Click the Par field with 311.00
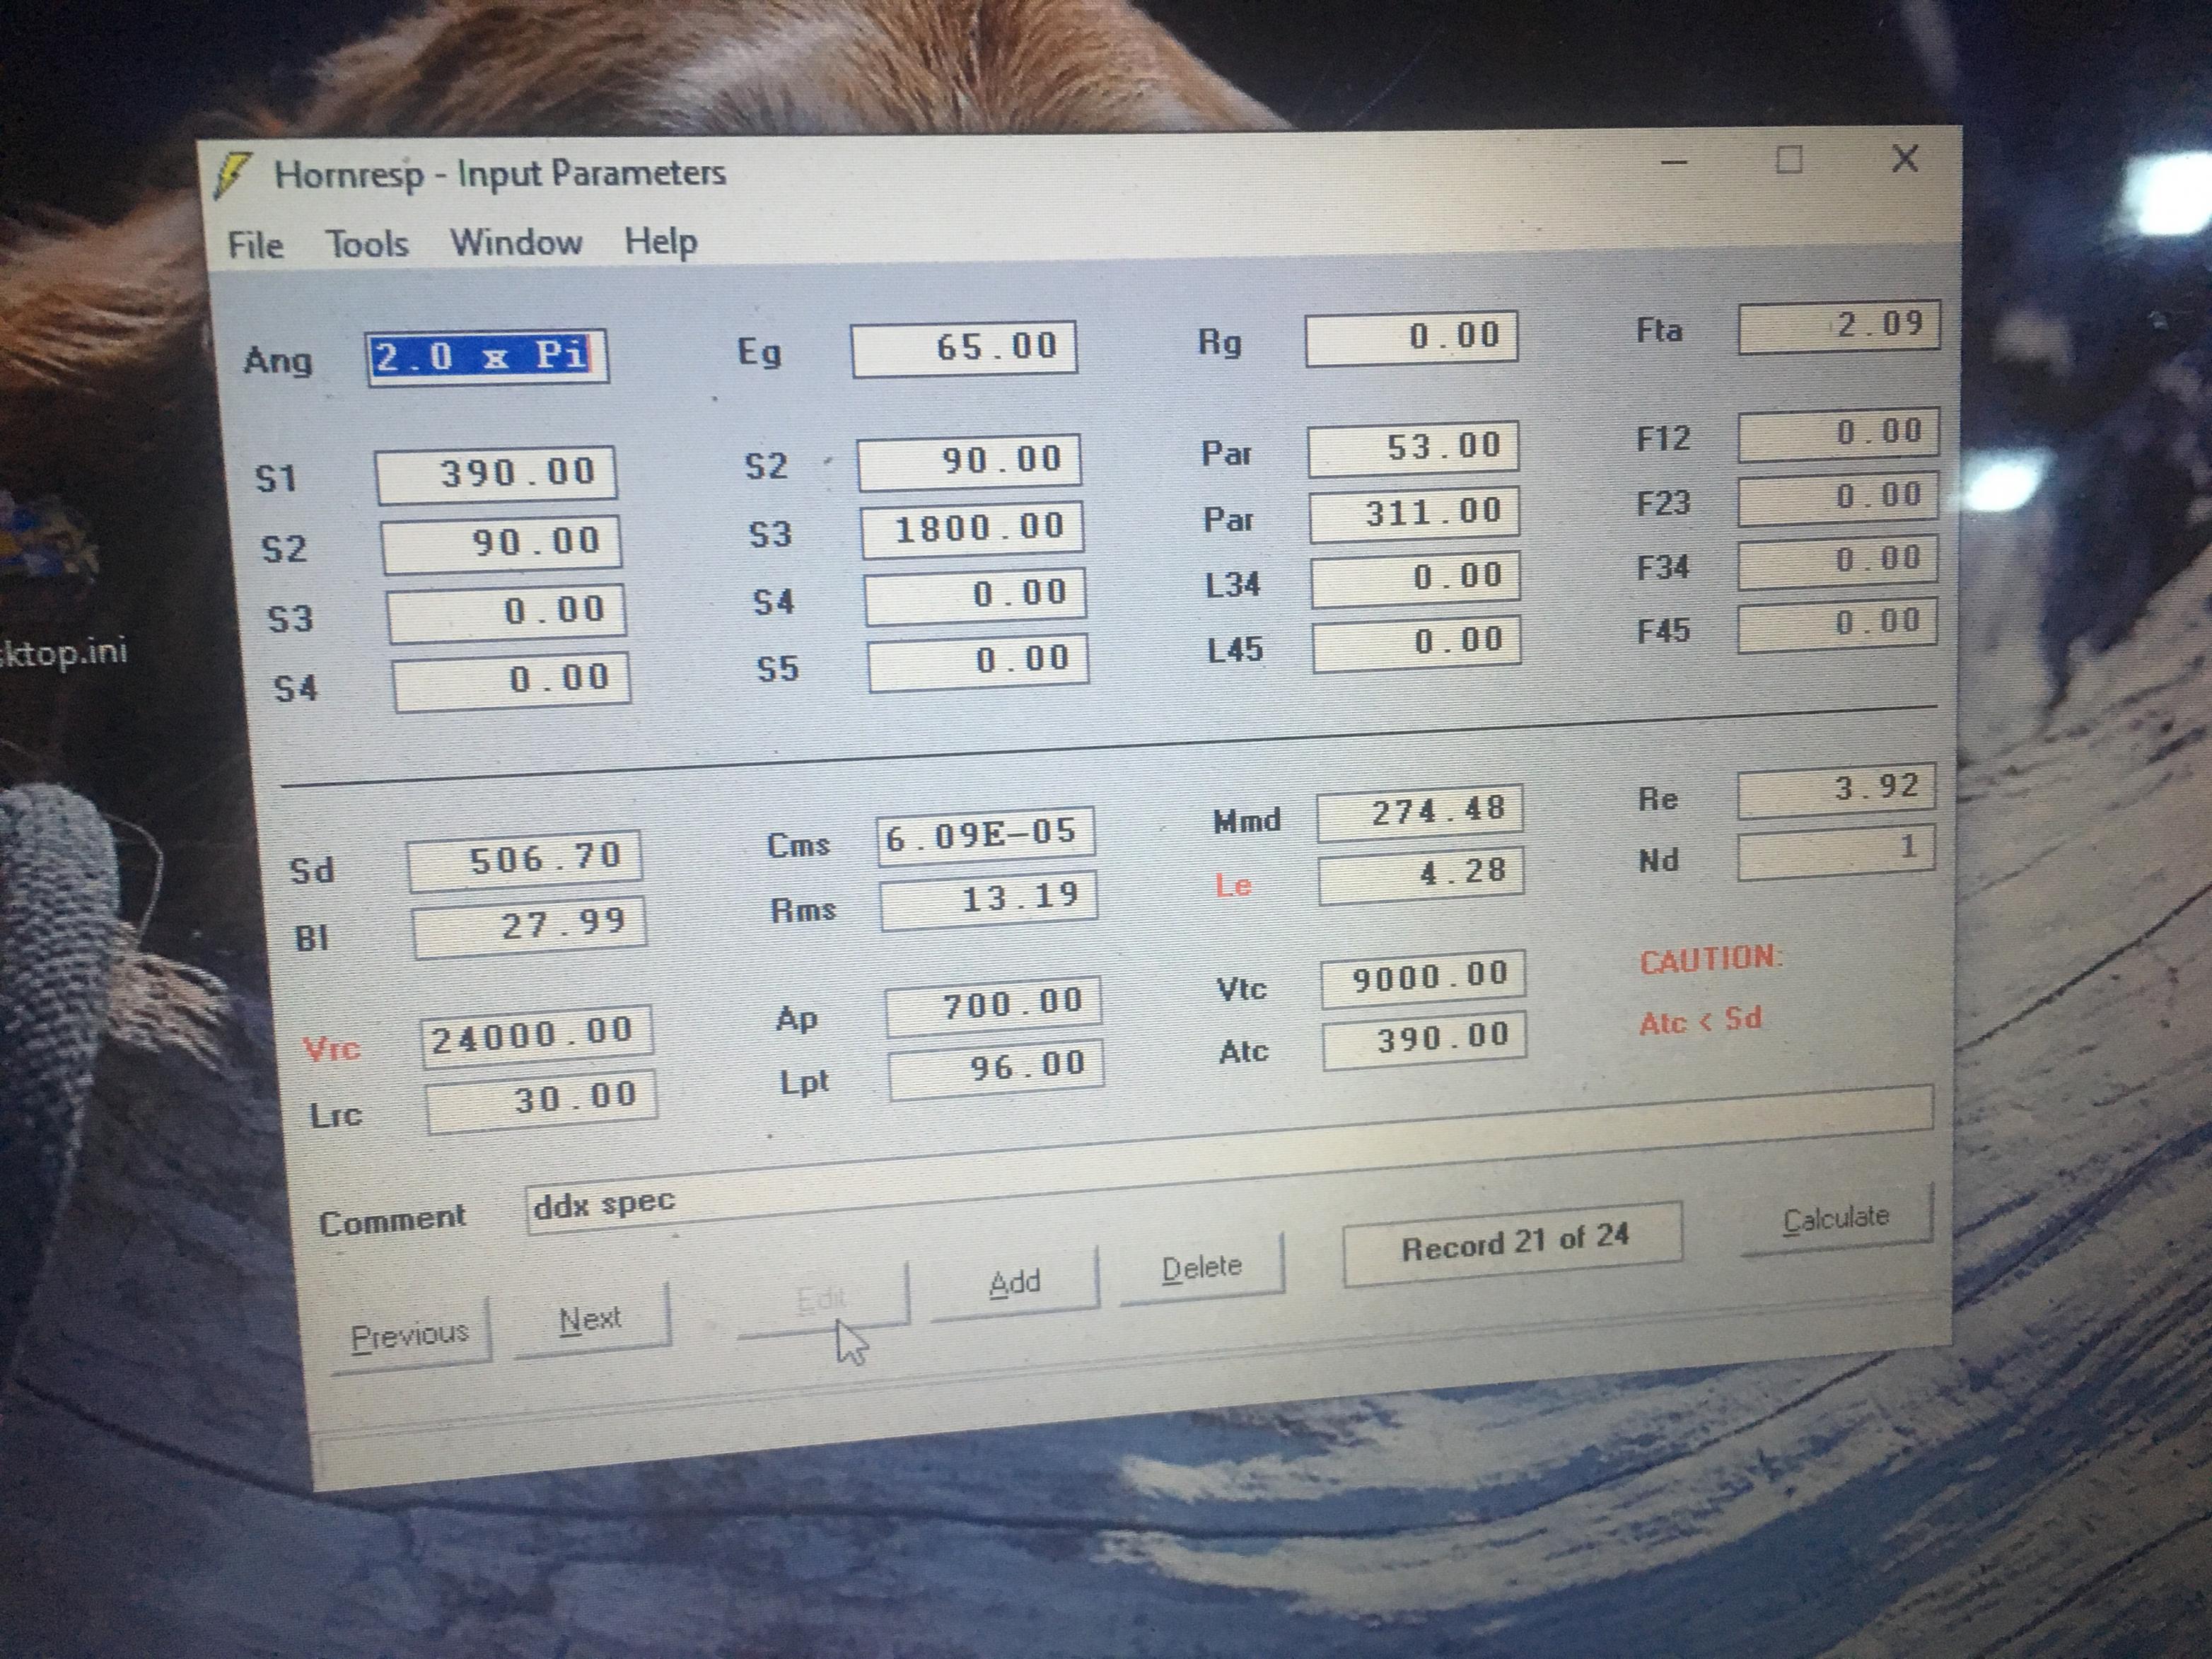Image resolution: width=2212 pixels, height=1659 pixels. click(1414, 514)
